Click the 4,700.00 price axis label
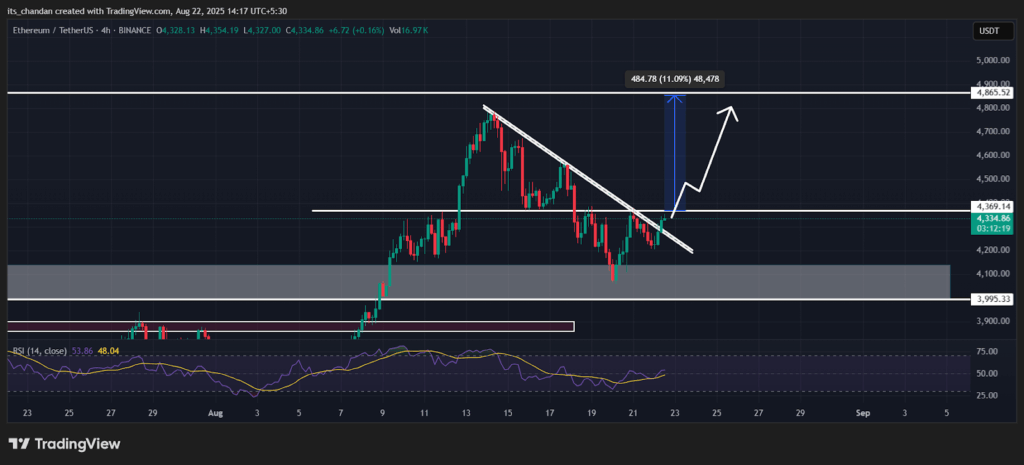This screenshot has height=465, width=1024. pos(993,131)
